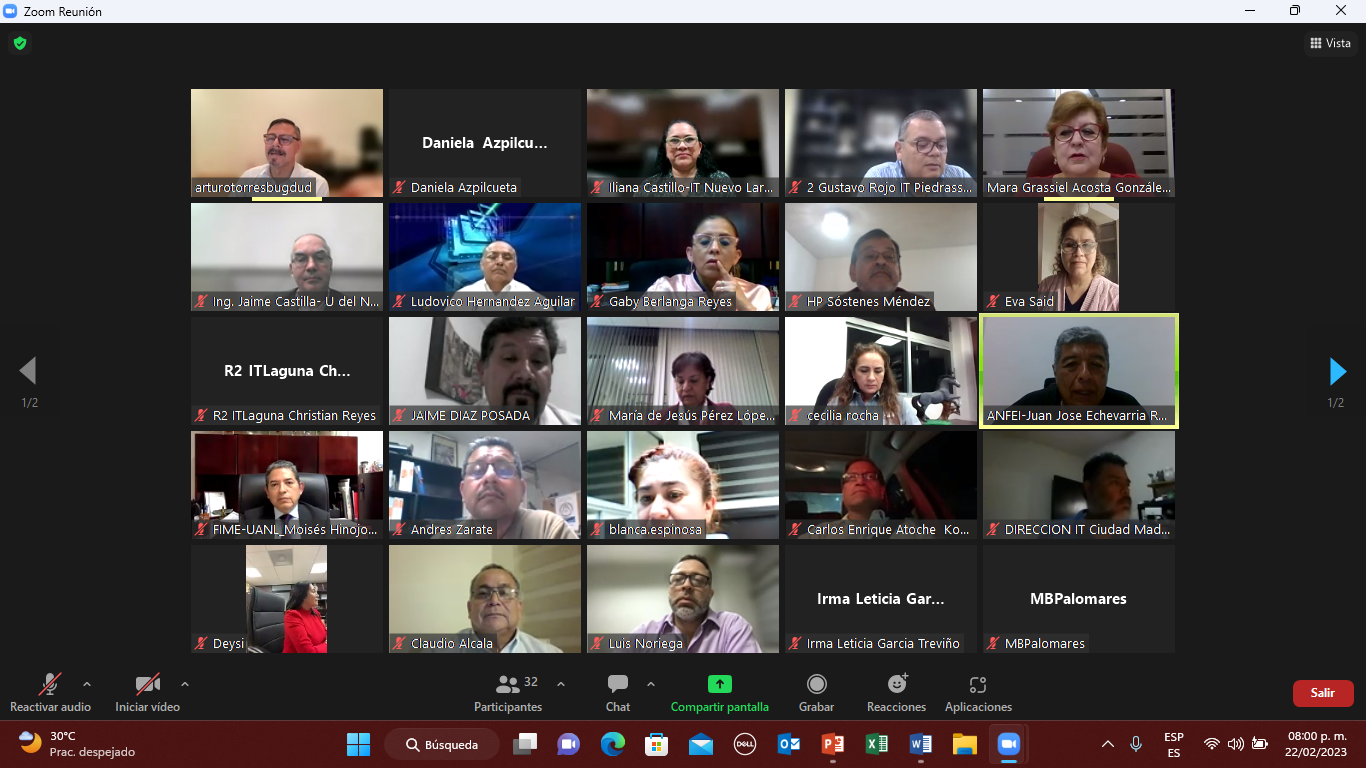Screen dimensions: 1366x768
Task: Show hidden system tray icons
Action: (x=1108, y=744)
